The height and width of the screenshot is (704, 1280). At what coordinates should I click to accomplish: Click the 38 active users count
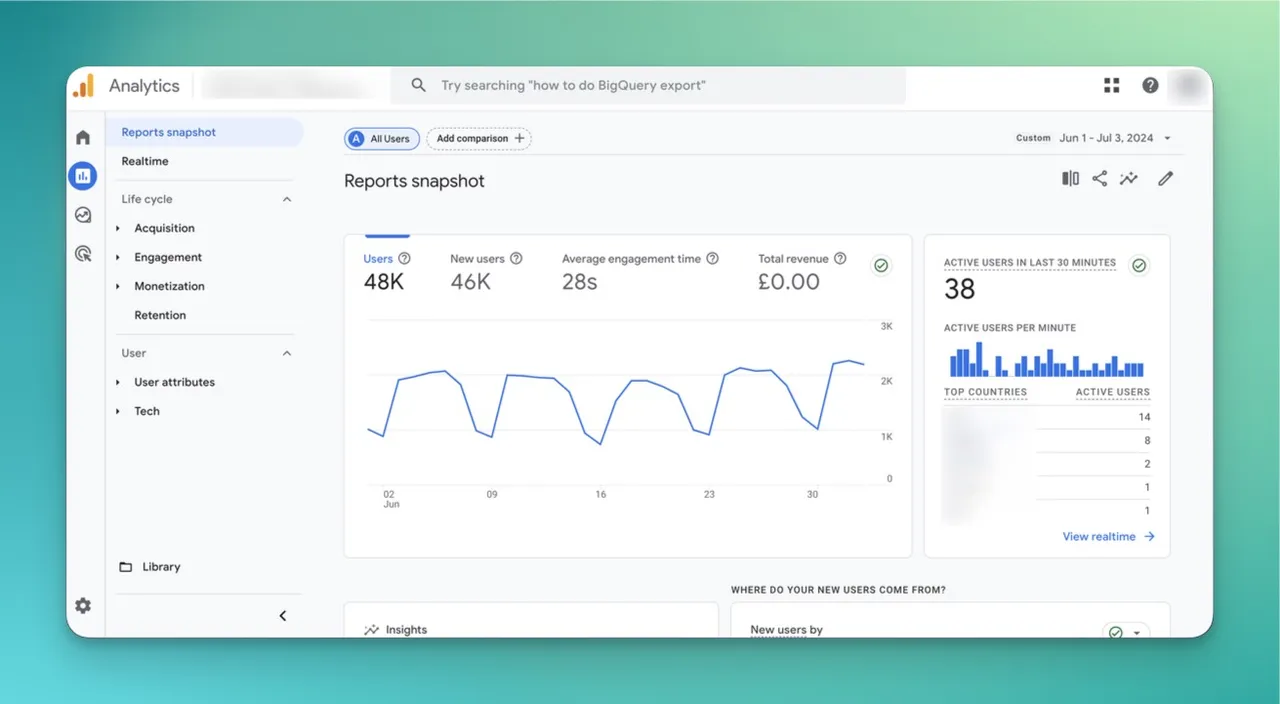pyautogui.click(x=959, y=290)
